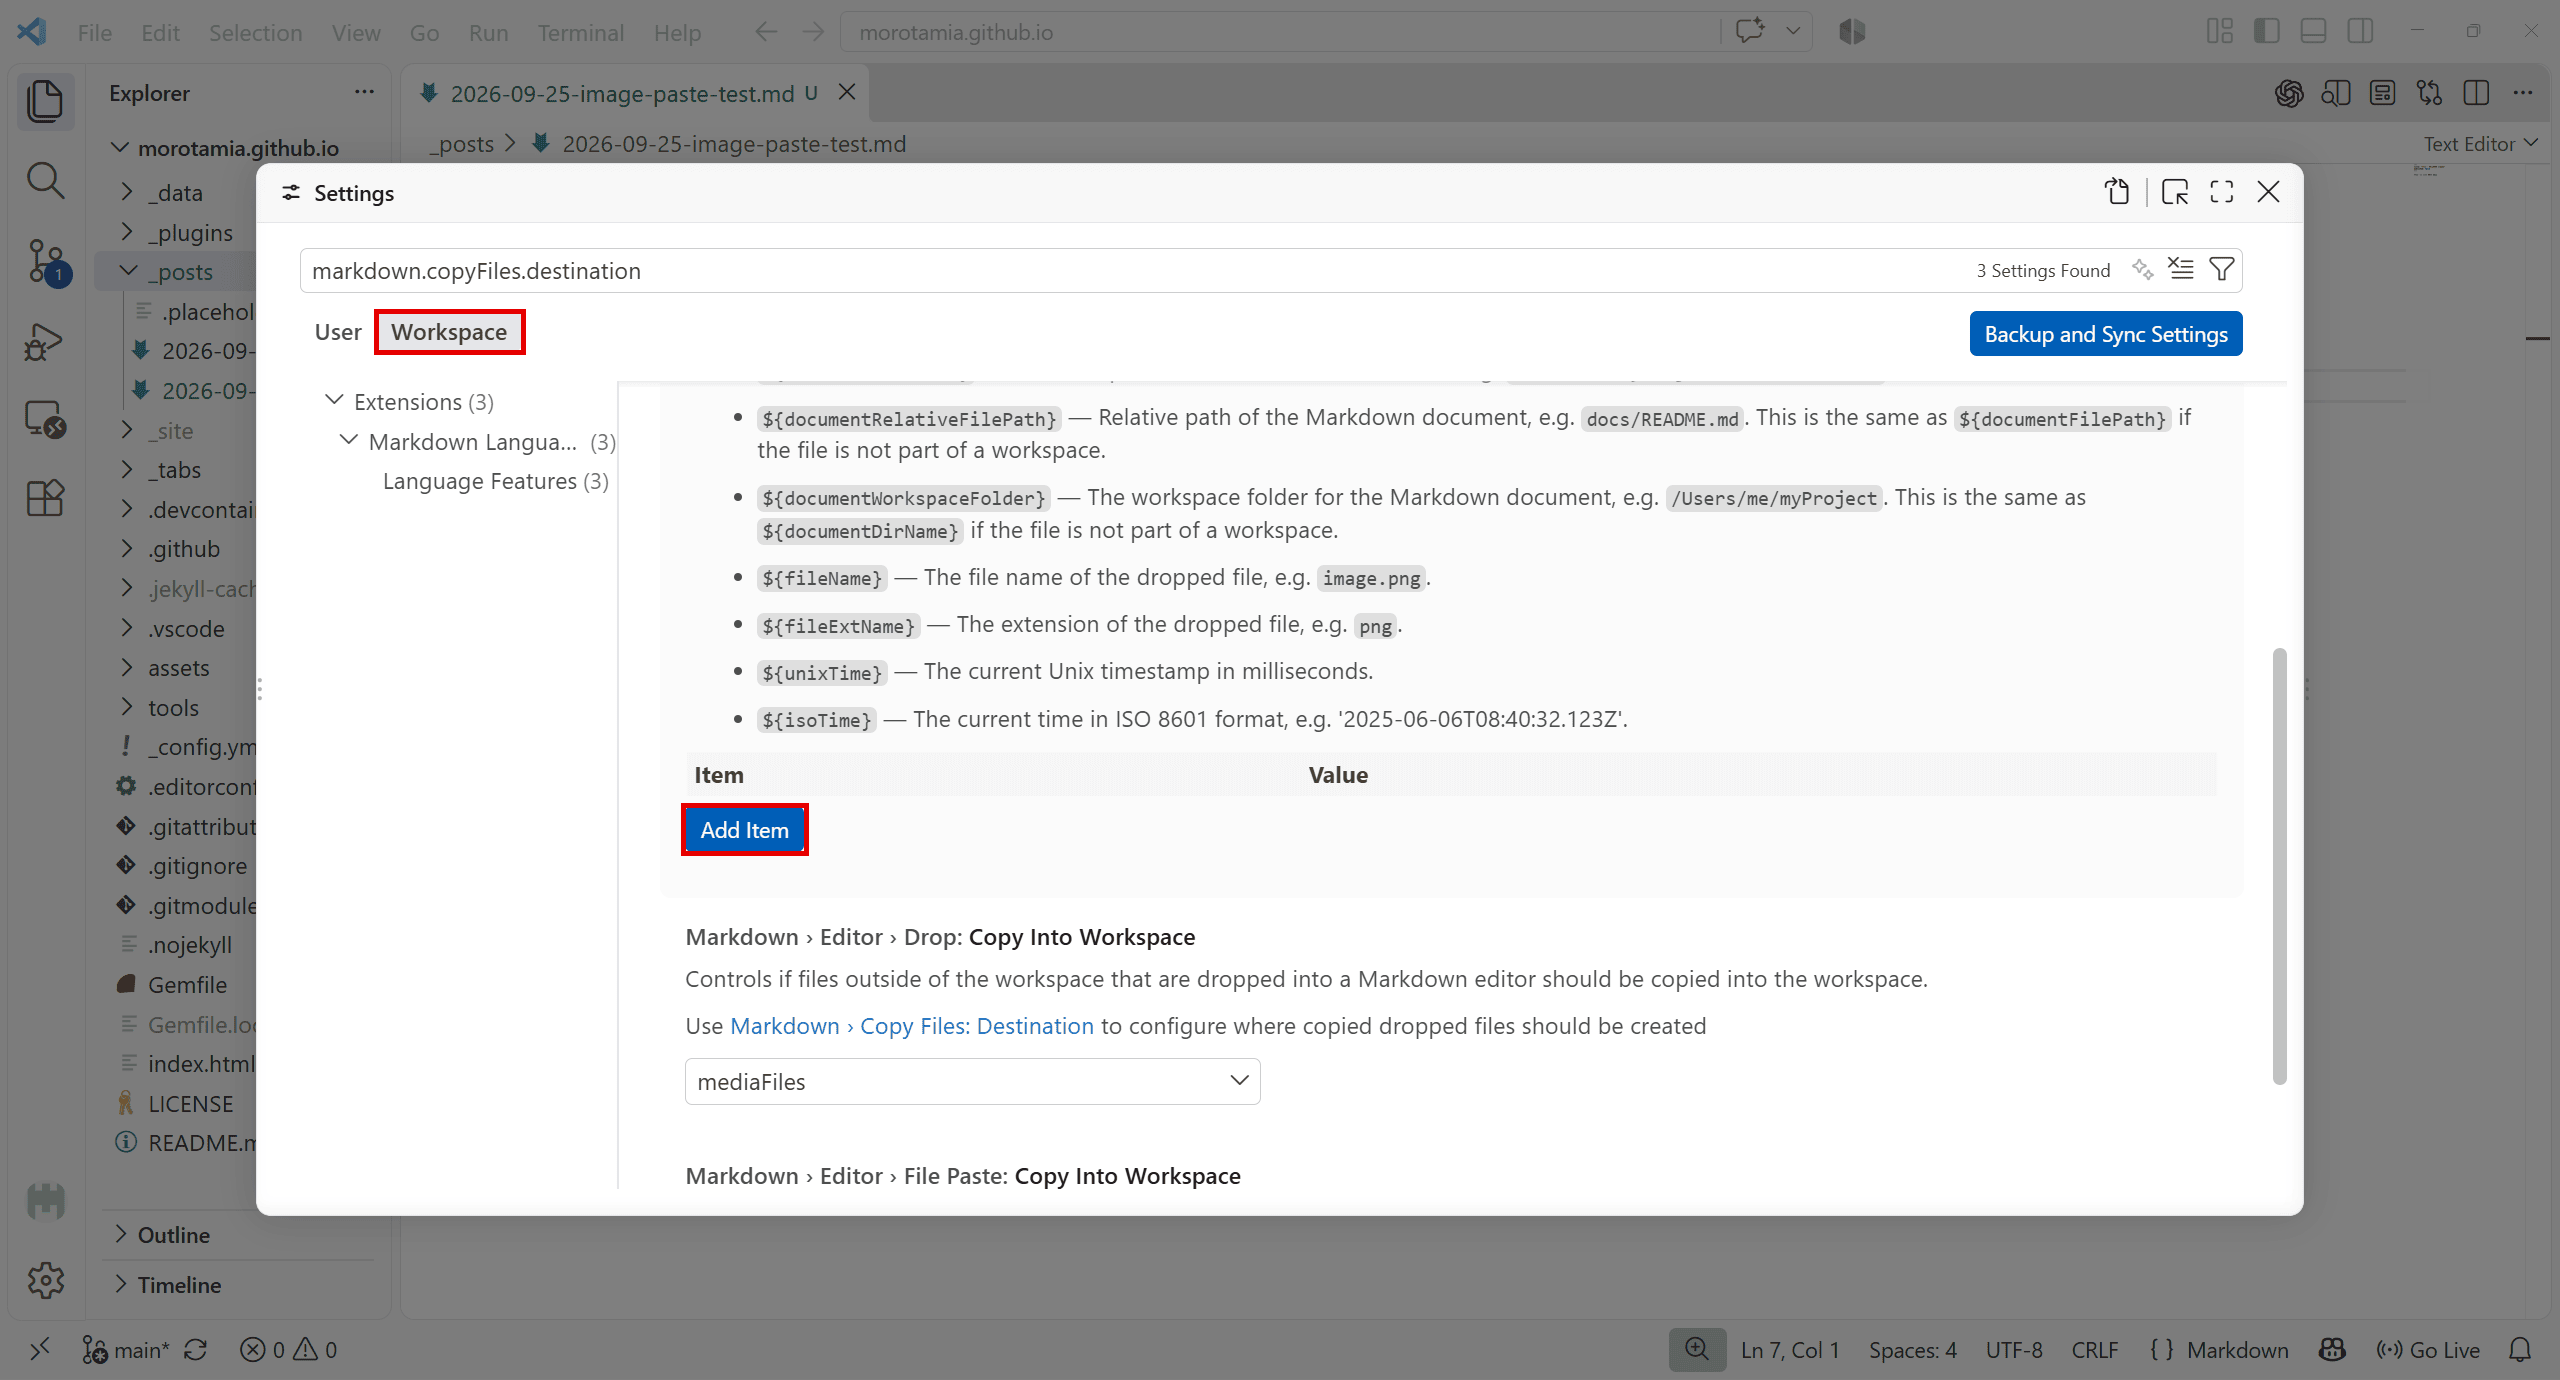Switch to the User settings tab
The width and height of the screenshot is (2560, 1380).
[x=338, y=332]
